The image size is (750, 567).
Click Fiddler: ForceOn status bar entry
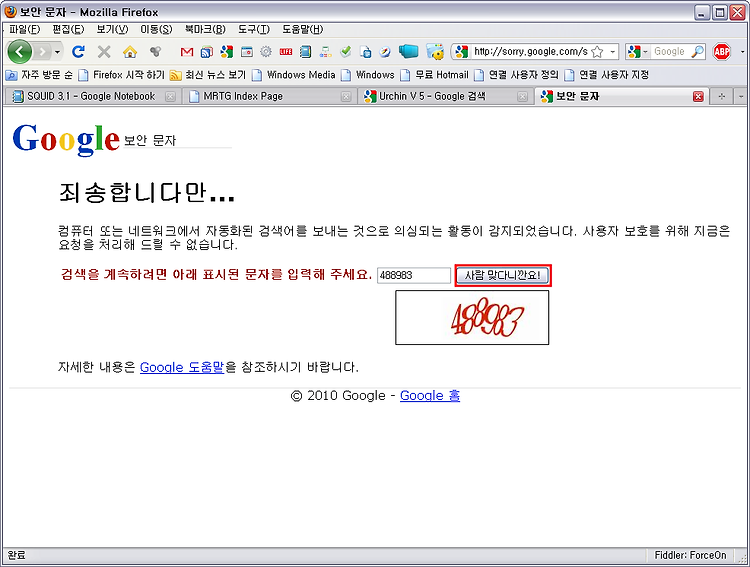[x=690, y=555]
